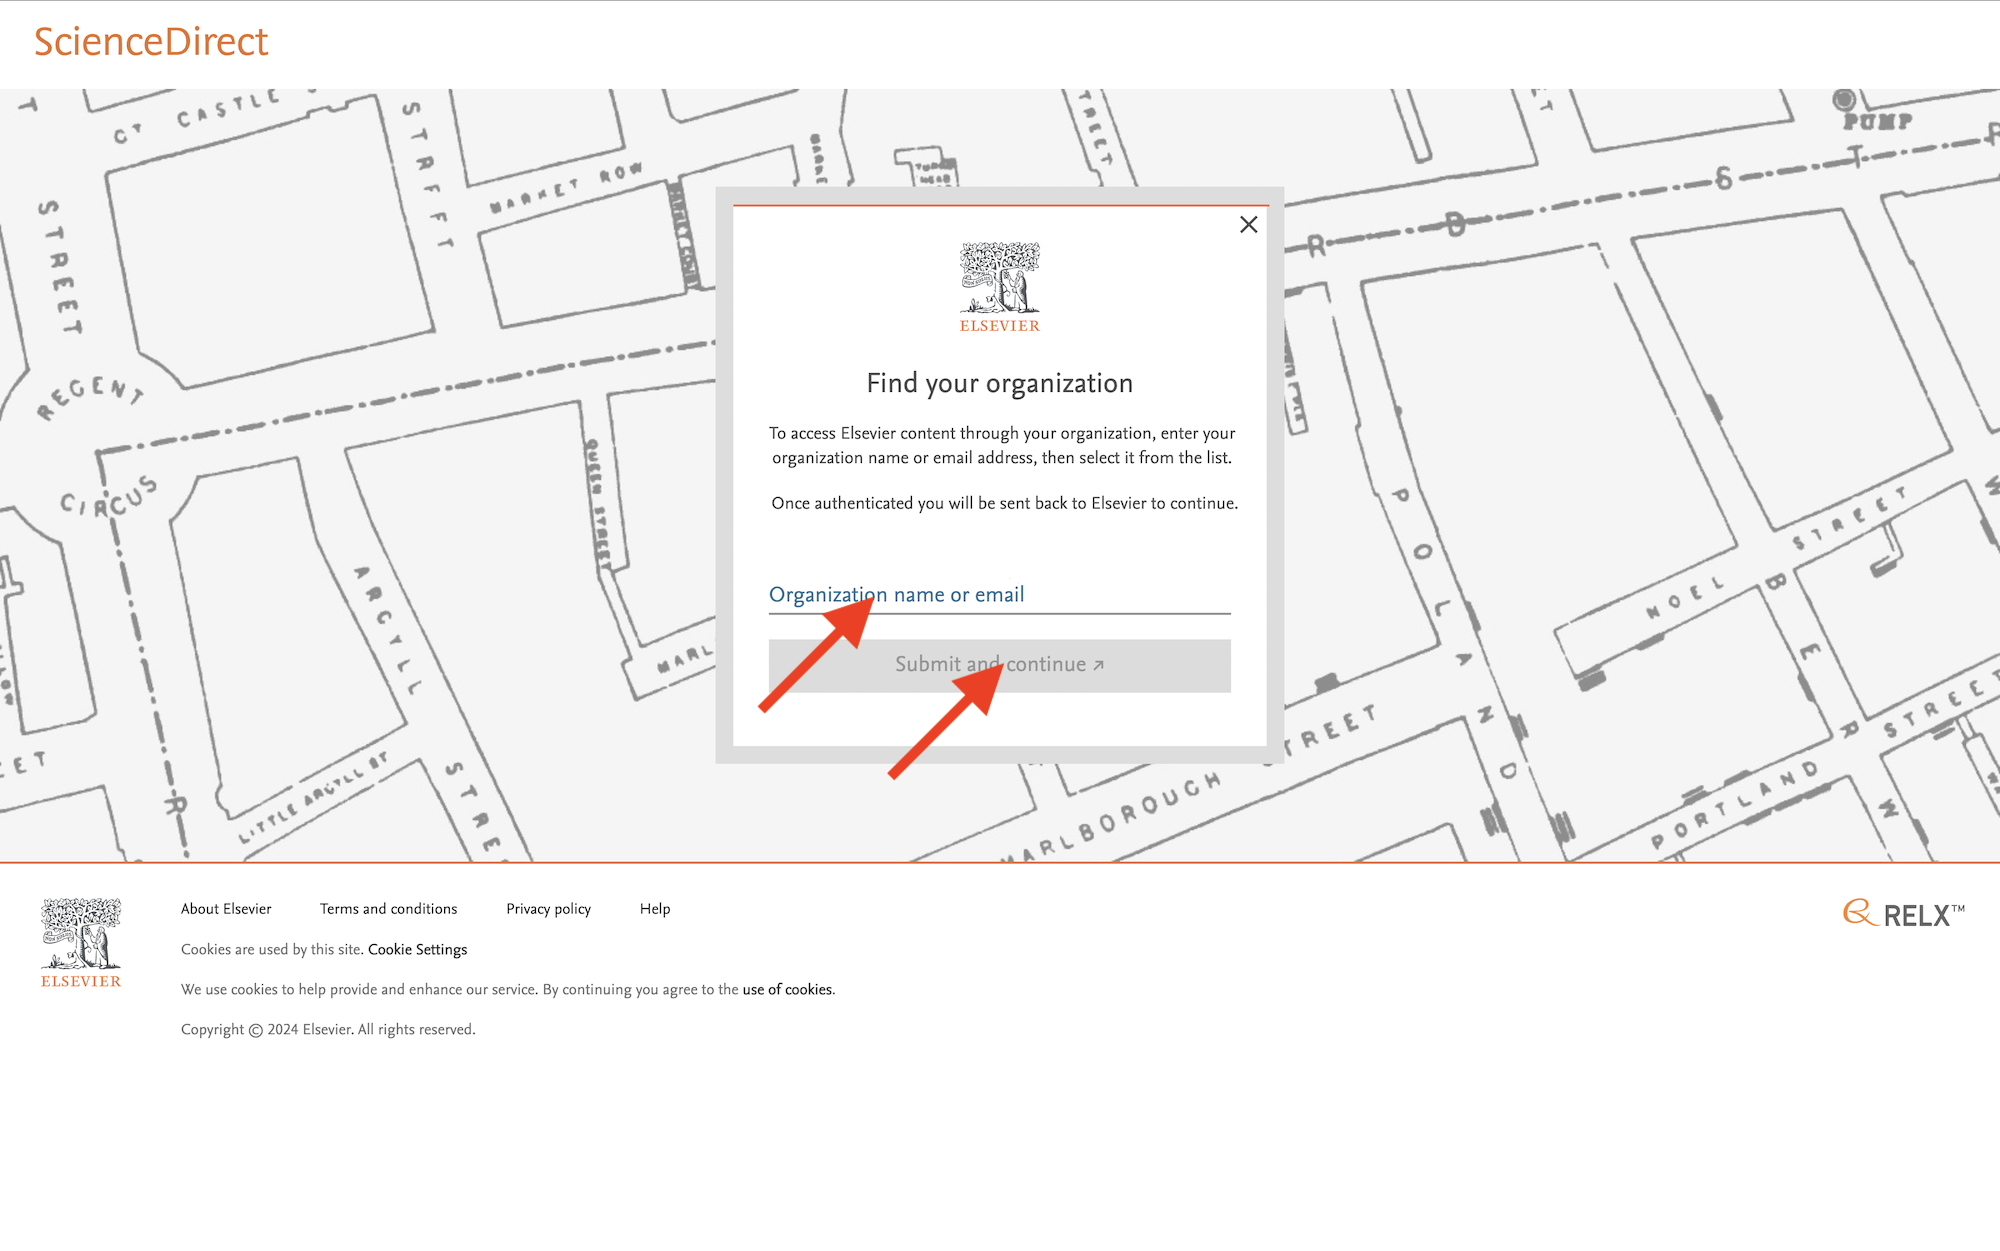2000x1251 pixels.
Task: Click the Elsevier logo in the footer
Action: (81, 934)
